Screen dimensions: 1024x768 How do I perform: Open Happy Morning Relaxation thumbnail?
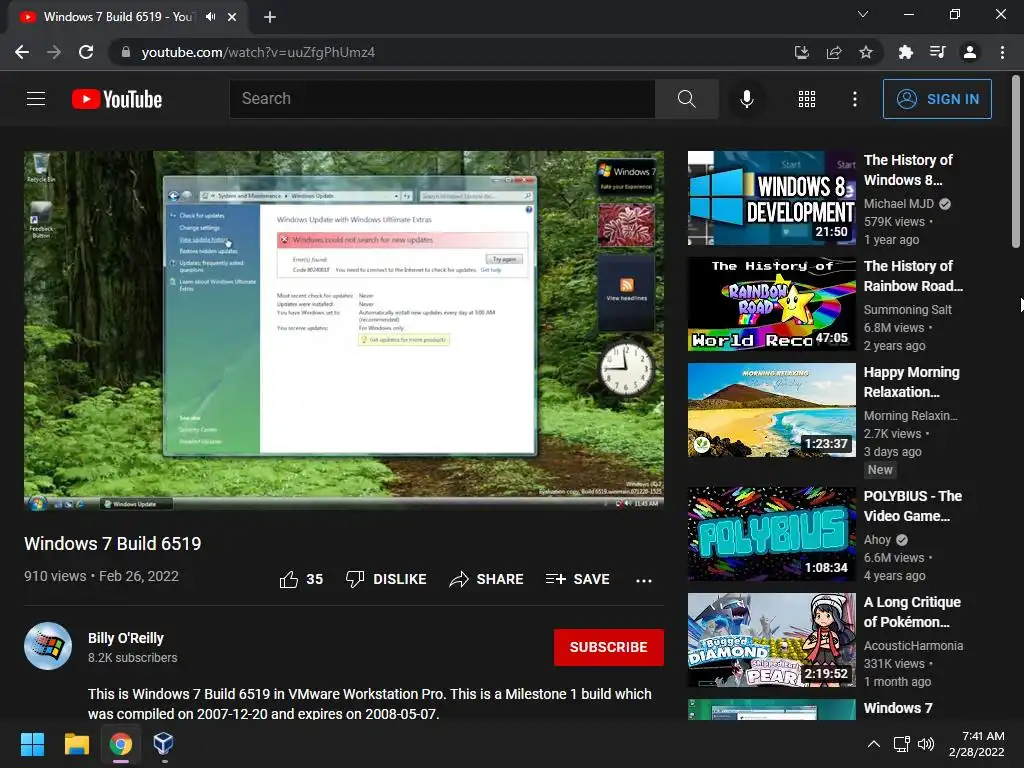pos(772,410)
